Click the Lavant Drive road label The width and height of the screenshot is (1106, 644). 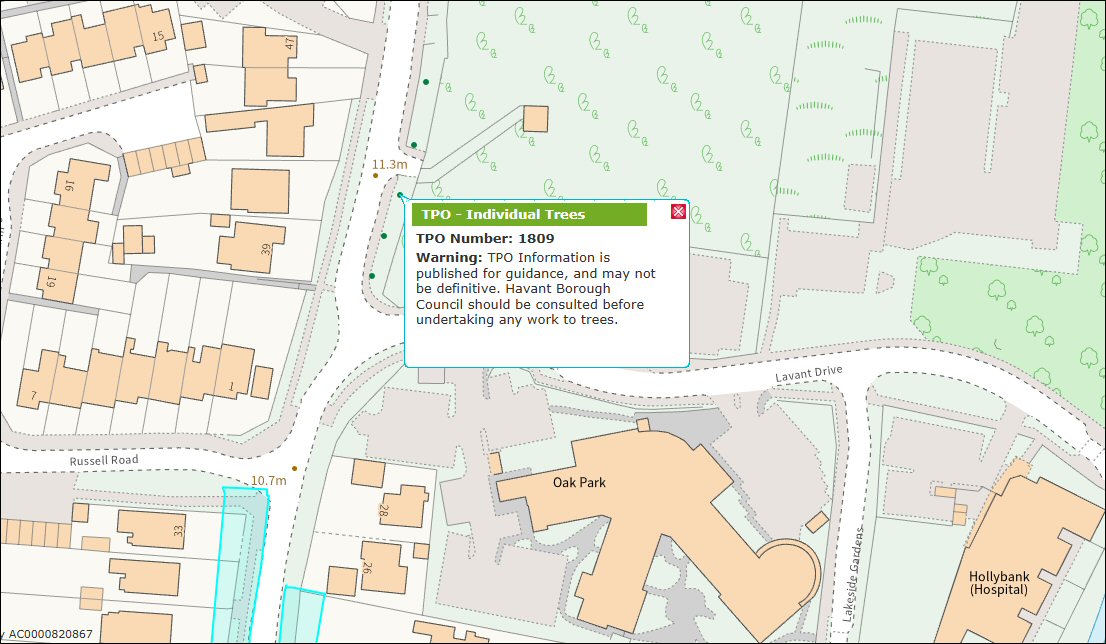[809, 374]
